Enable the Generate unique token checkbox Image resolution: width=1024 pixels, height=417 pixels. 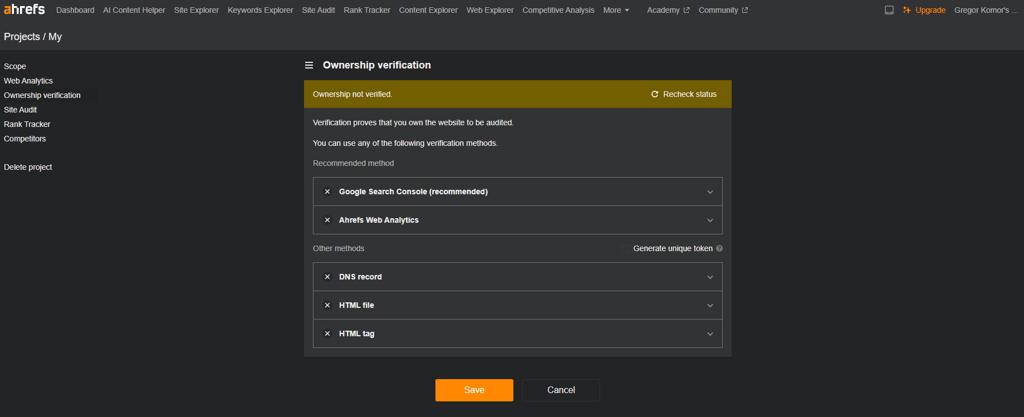[x=625, y=249]
